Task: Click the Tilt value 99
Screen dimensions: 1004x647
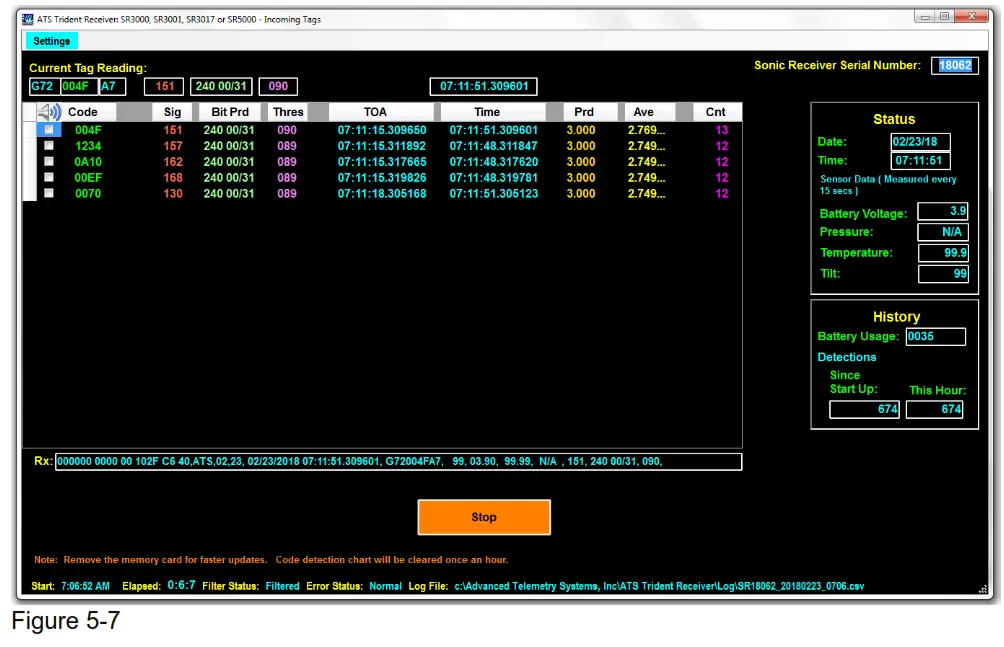Action: (943, 274)
